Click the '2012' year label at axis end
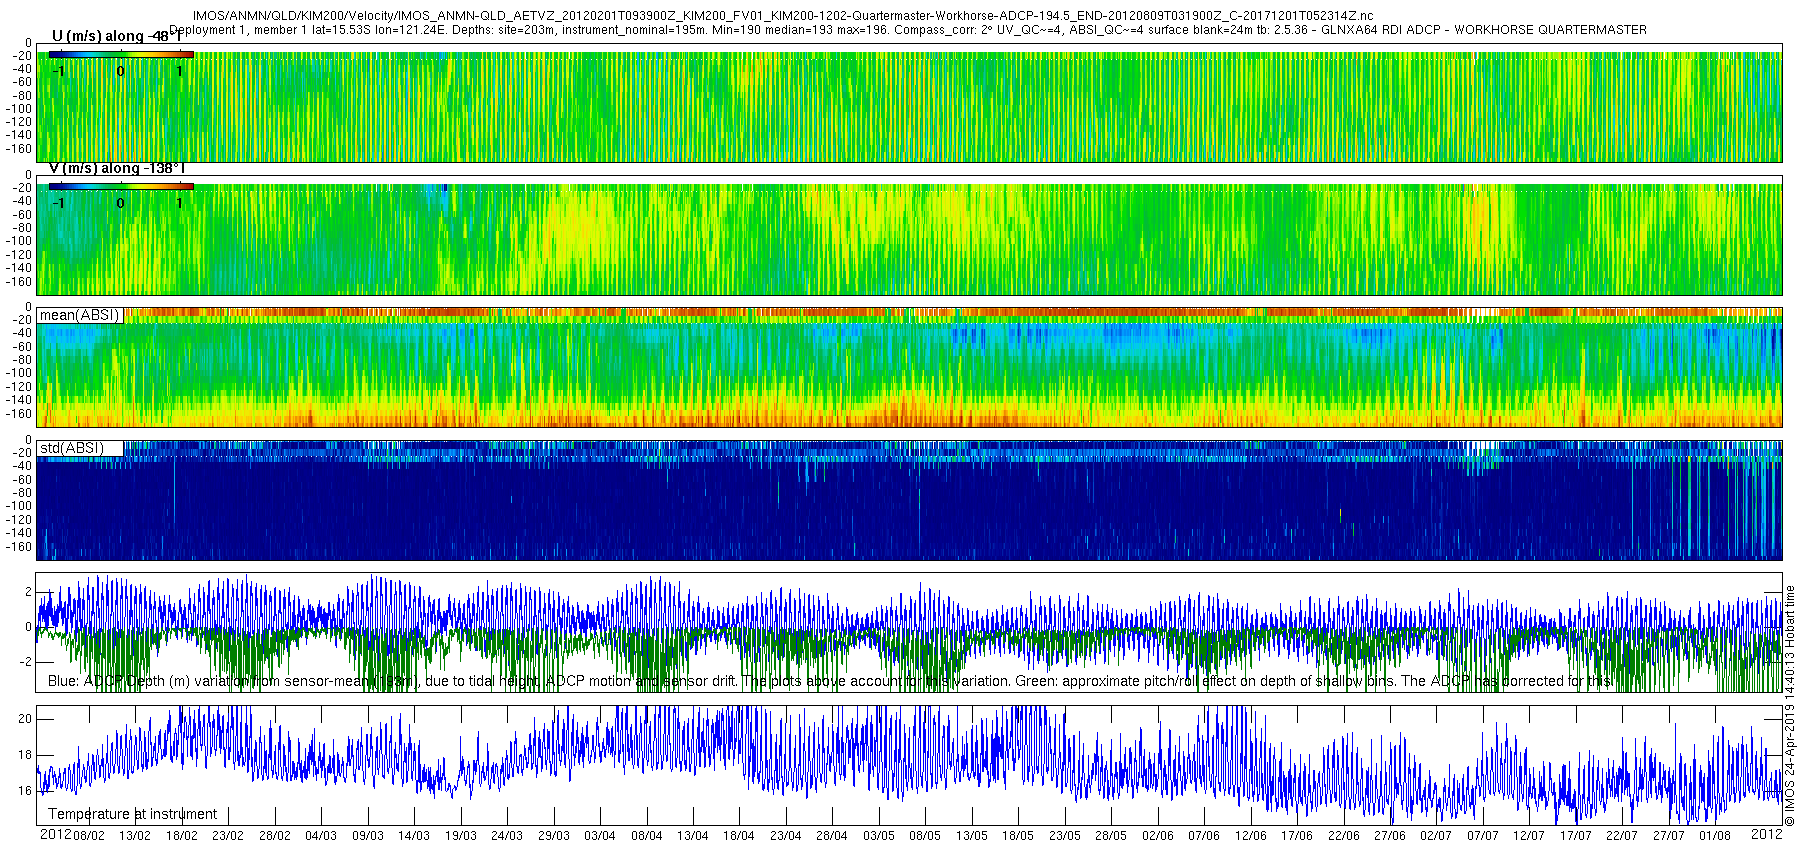 [x=1767, y=834]
